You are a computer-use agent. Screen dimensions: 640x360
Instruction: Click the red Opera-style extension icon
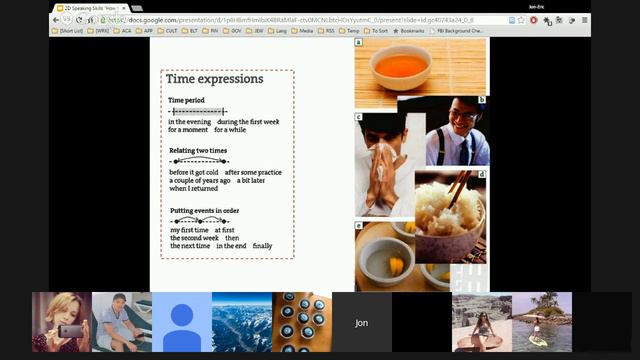tap(533, 20)
